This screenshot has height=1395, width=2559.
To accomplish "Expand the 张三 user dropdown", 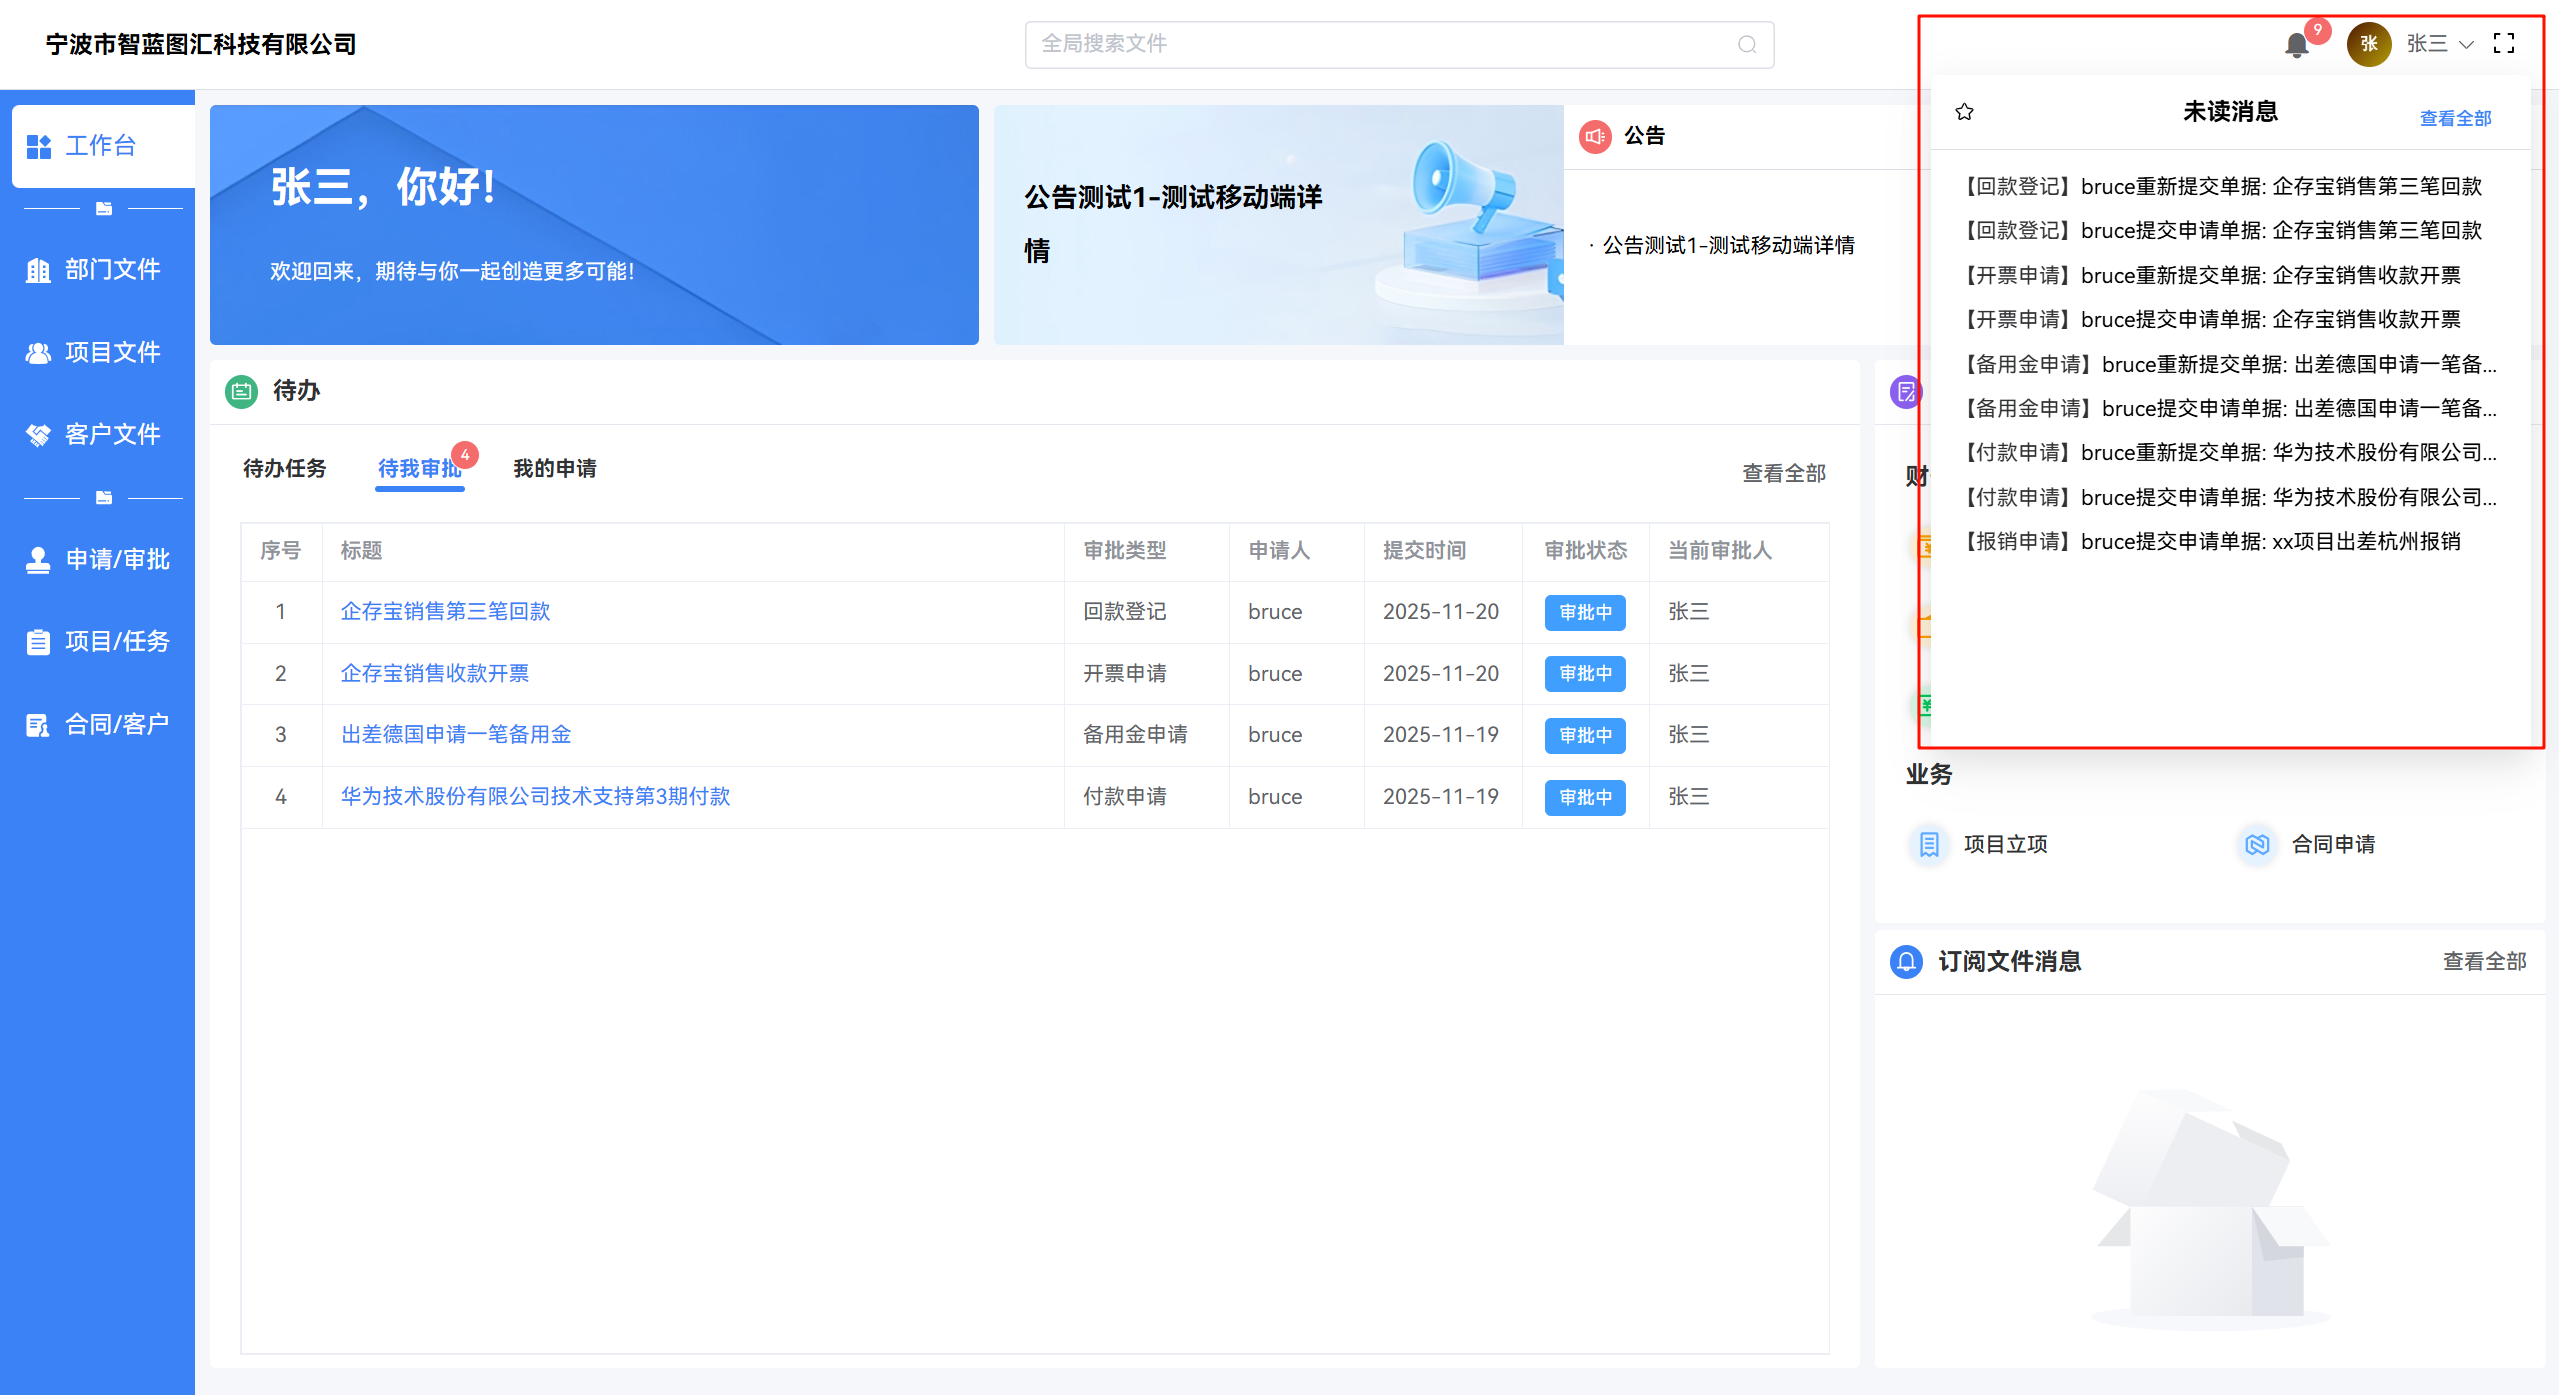I will [2440, 44].
